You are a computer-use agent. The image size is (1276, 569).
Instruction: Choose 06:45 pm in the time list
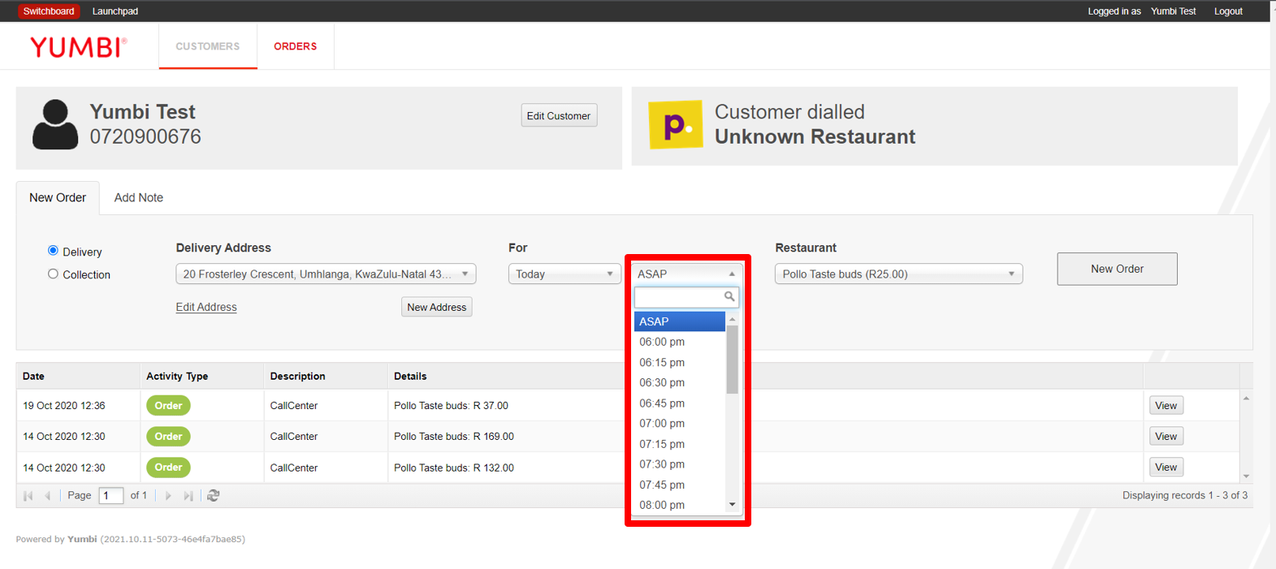point(680,403)
